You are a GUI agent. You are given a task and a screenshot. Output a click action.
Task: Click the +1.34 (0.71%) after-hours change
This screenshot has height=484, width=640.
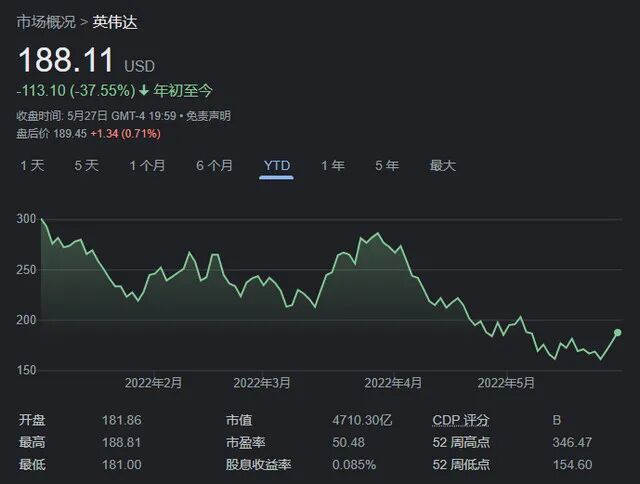(126, 133)
